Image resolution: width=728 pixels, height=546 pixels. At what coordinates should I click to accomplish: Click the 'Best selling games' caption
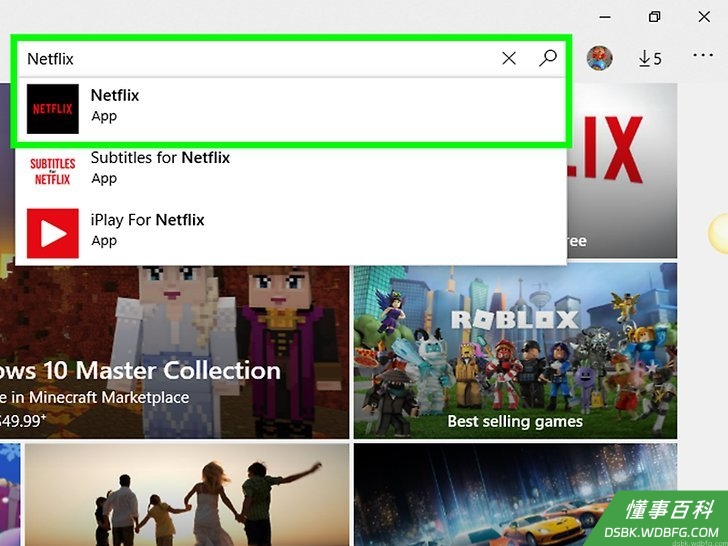pos(515,421)
